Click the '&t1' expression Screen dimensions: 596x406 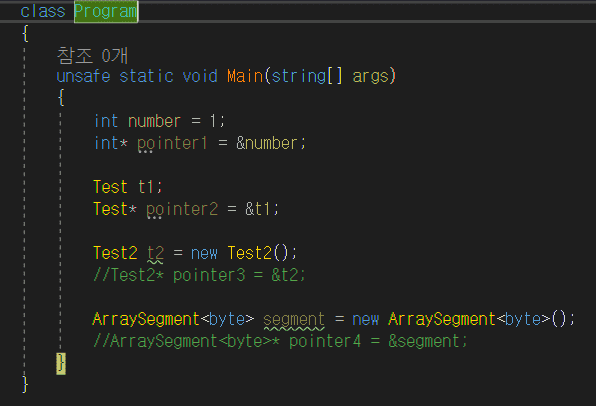(257, 209)
